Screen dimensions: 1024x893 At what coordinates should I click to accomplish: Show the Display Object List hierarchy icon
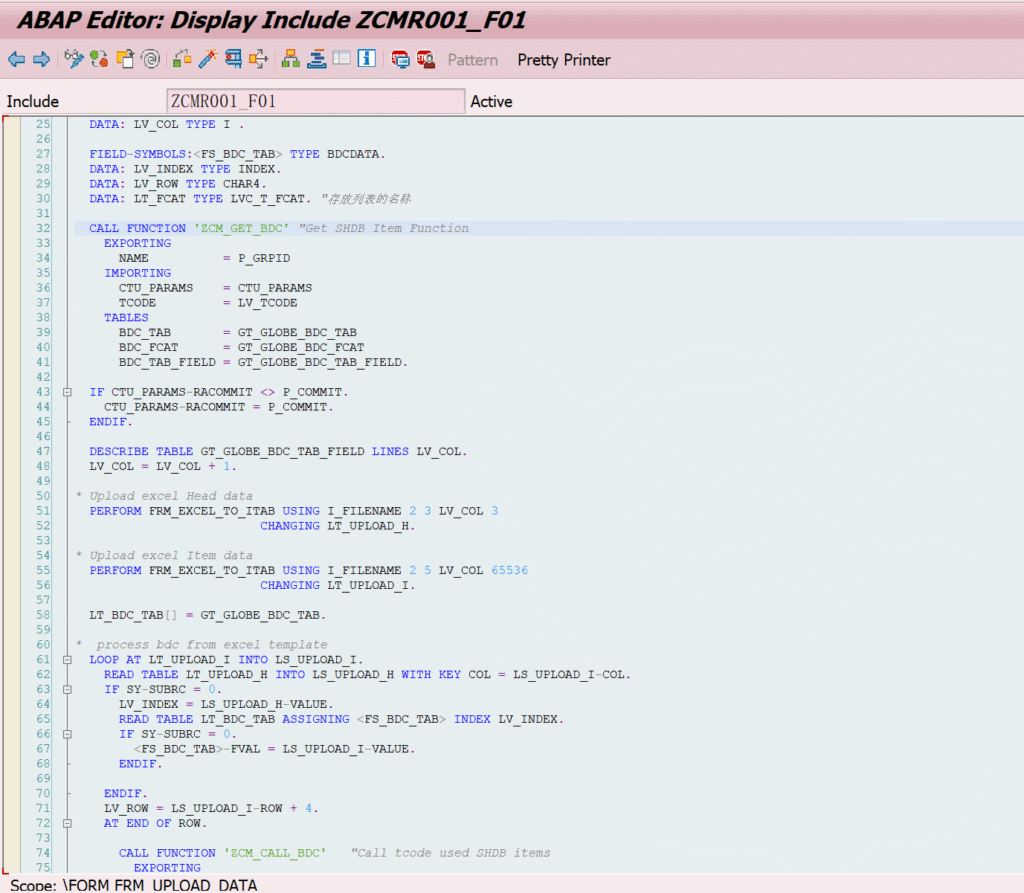290,60
